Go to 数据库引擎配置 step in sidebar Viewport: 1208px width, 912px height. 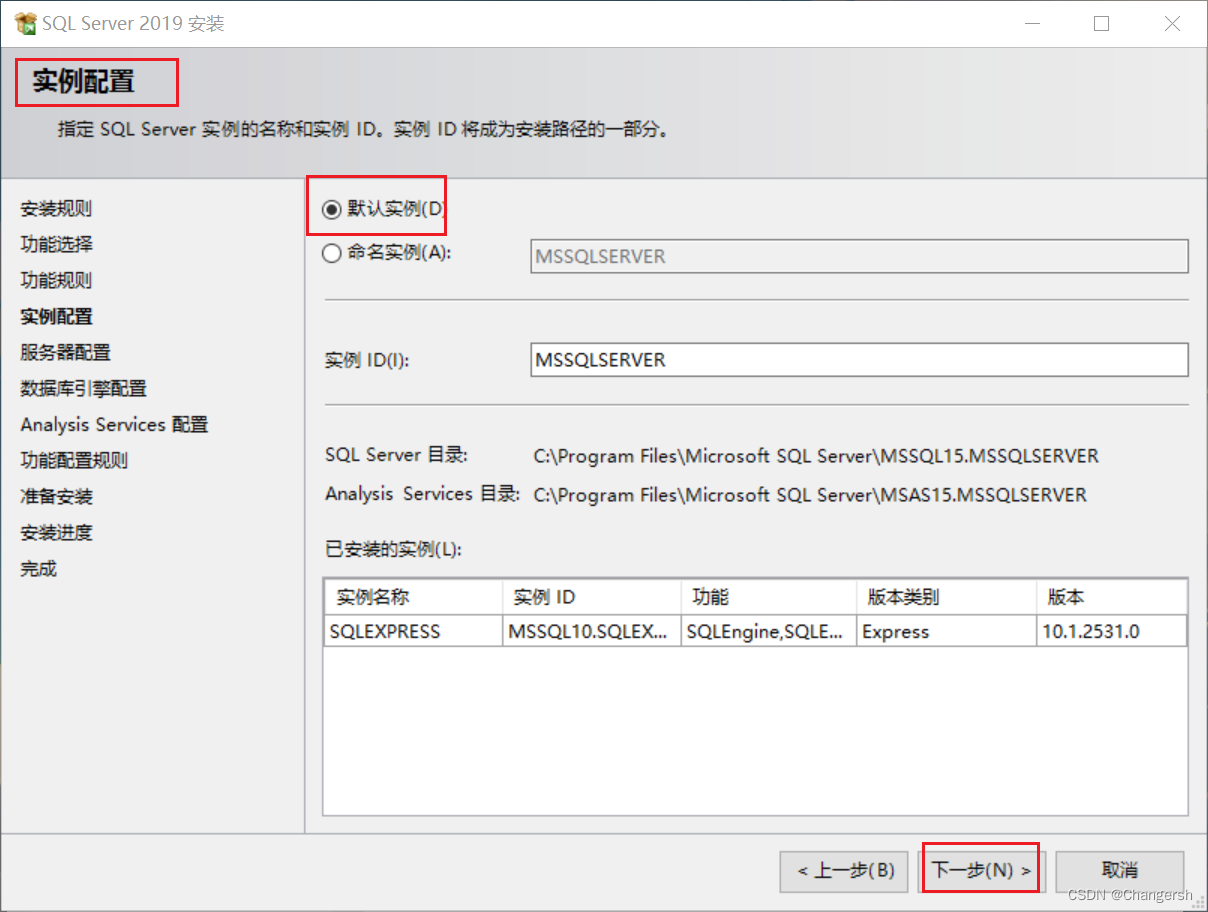click(x=83, y=389)
